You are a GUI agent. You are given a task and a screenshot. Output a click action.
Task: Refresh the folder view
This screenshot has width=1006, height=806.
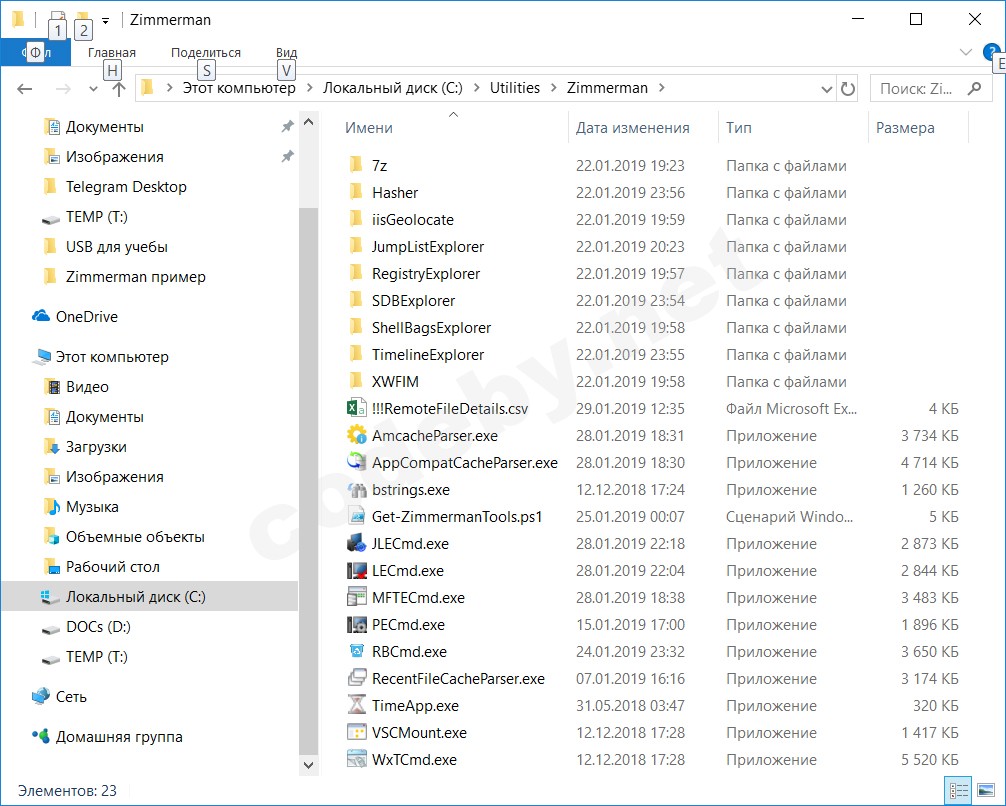pos(848,88)
